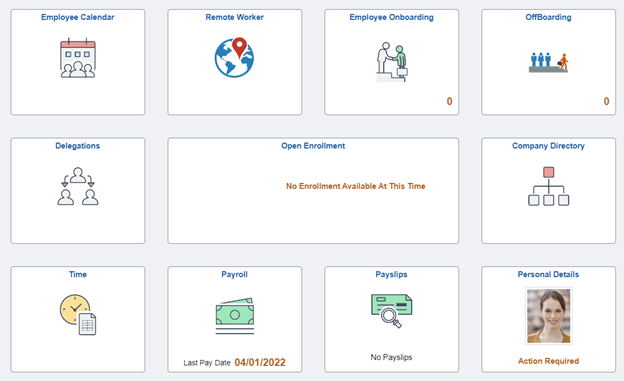The height and width of the screenshot is (381, 624).
Task: Open the Employee Onboarding count of 0
Action: [x=449, y=101]
